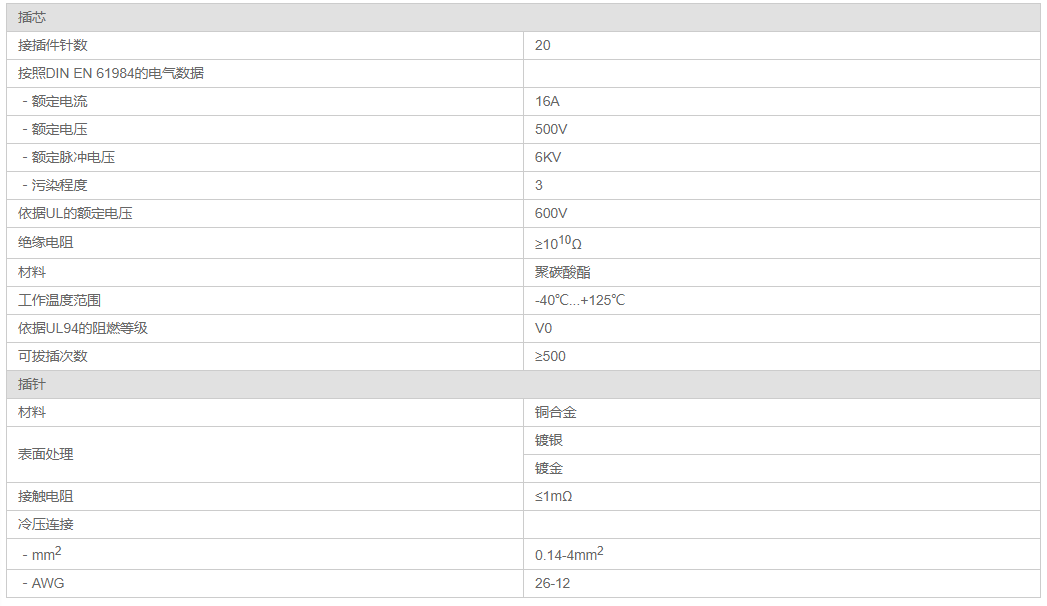Viewport: 1047px width, 606px height.
Task: Click the -40℃...+125℃ temperature range value
Action: click(x=580, y=300)
